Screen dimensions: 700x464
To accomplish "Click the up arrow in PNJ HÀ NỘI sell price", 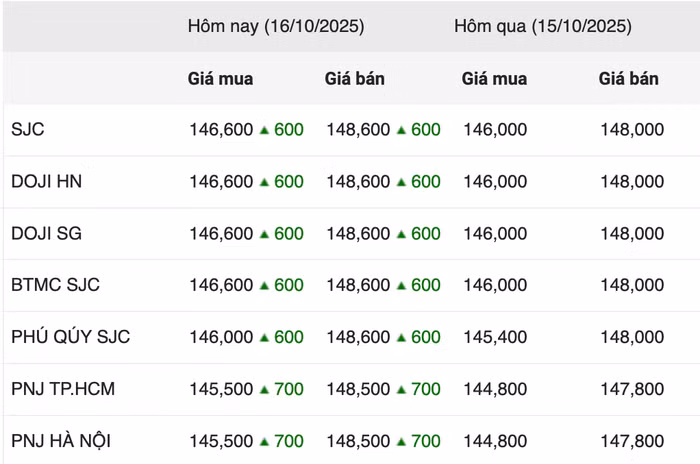I will click(401, 441).
